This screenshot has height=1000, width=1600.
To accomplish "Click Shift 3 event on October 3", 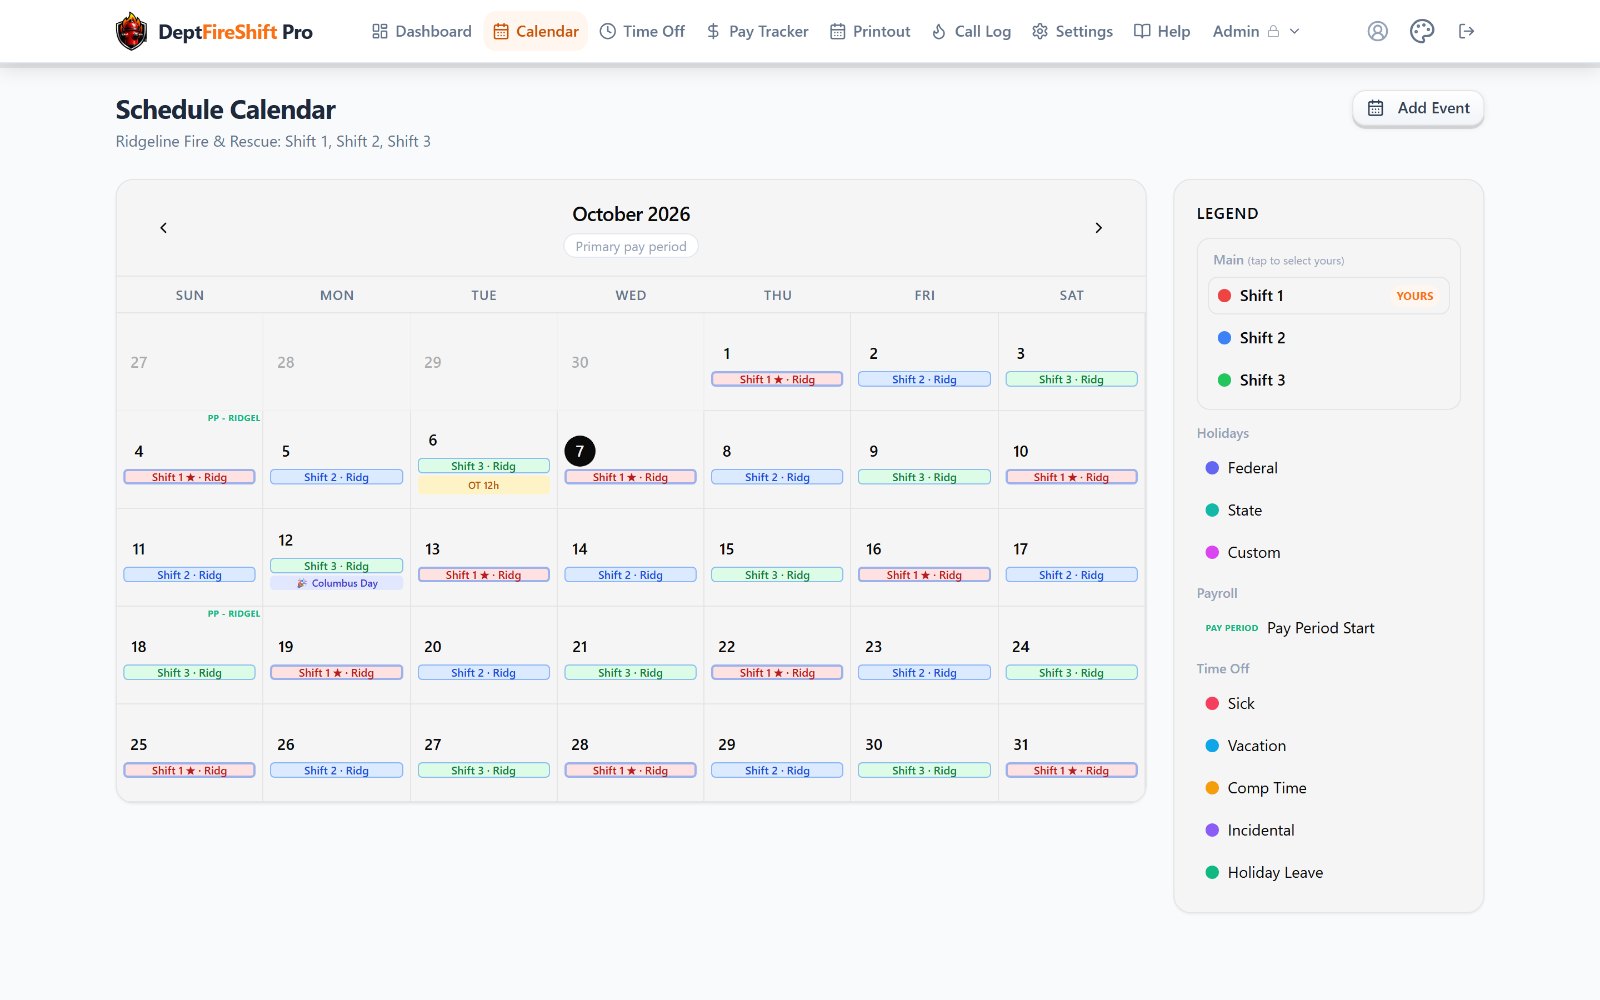I will point(1071,380).
